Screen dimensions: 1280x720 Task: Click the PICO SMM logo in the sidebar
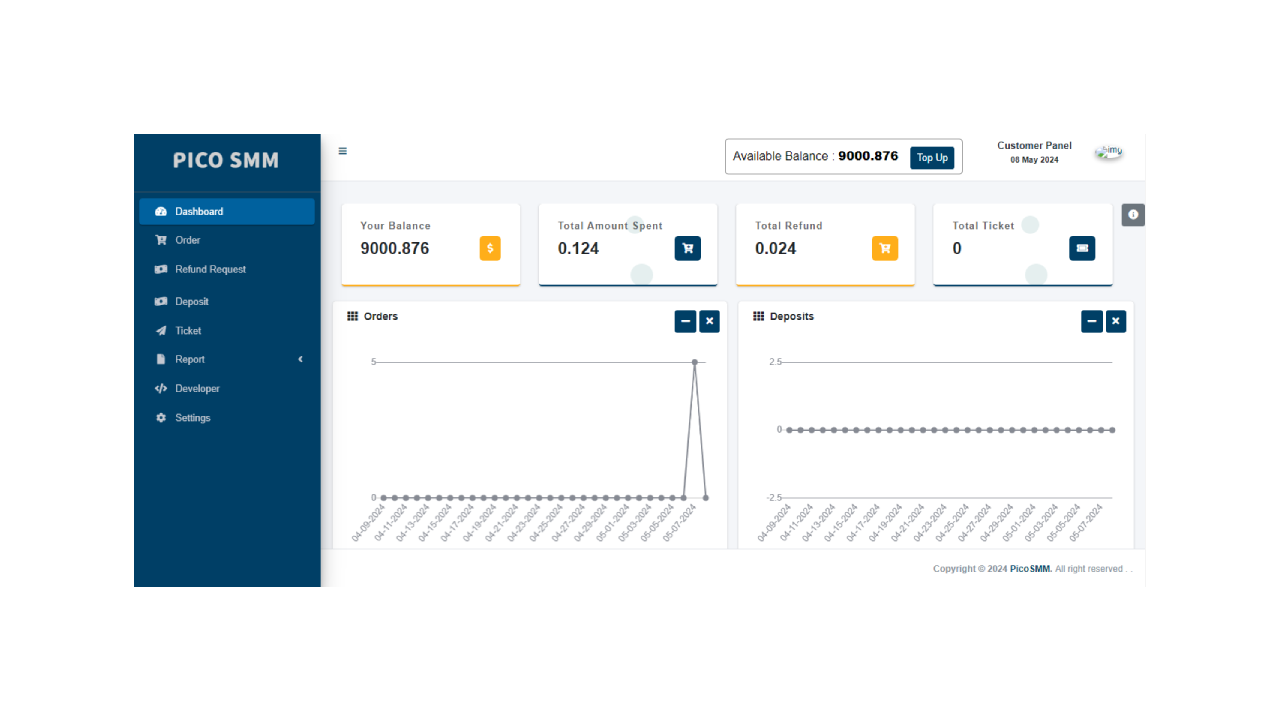pos(226,160)
